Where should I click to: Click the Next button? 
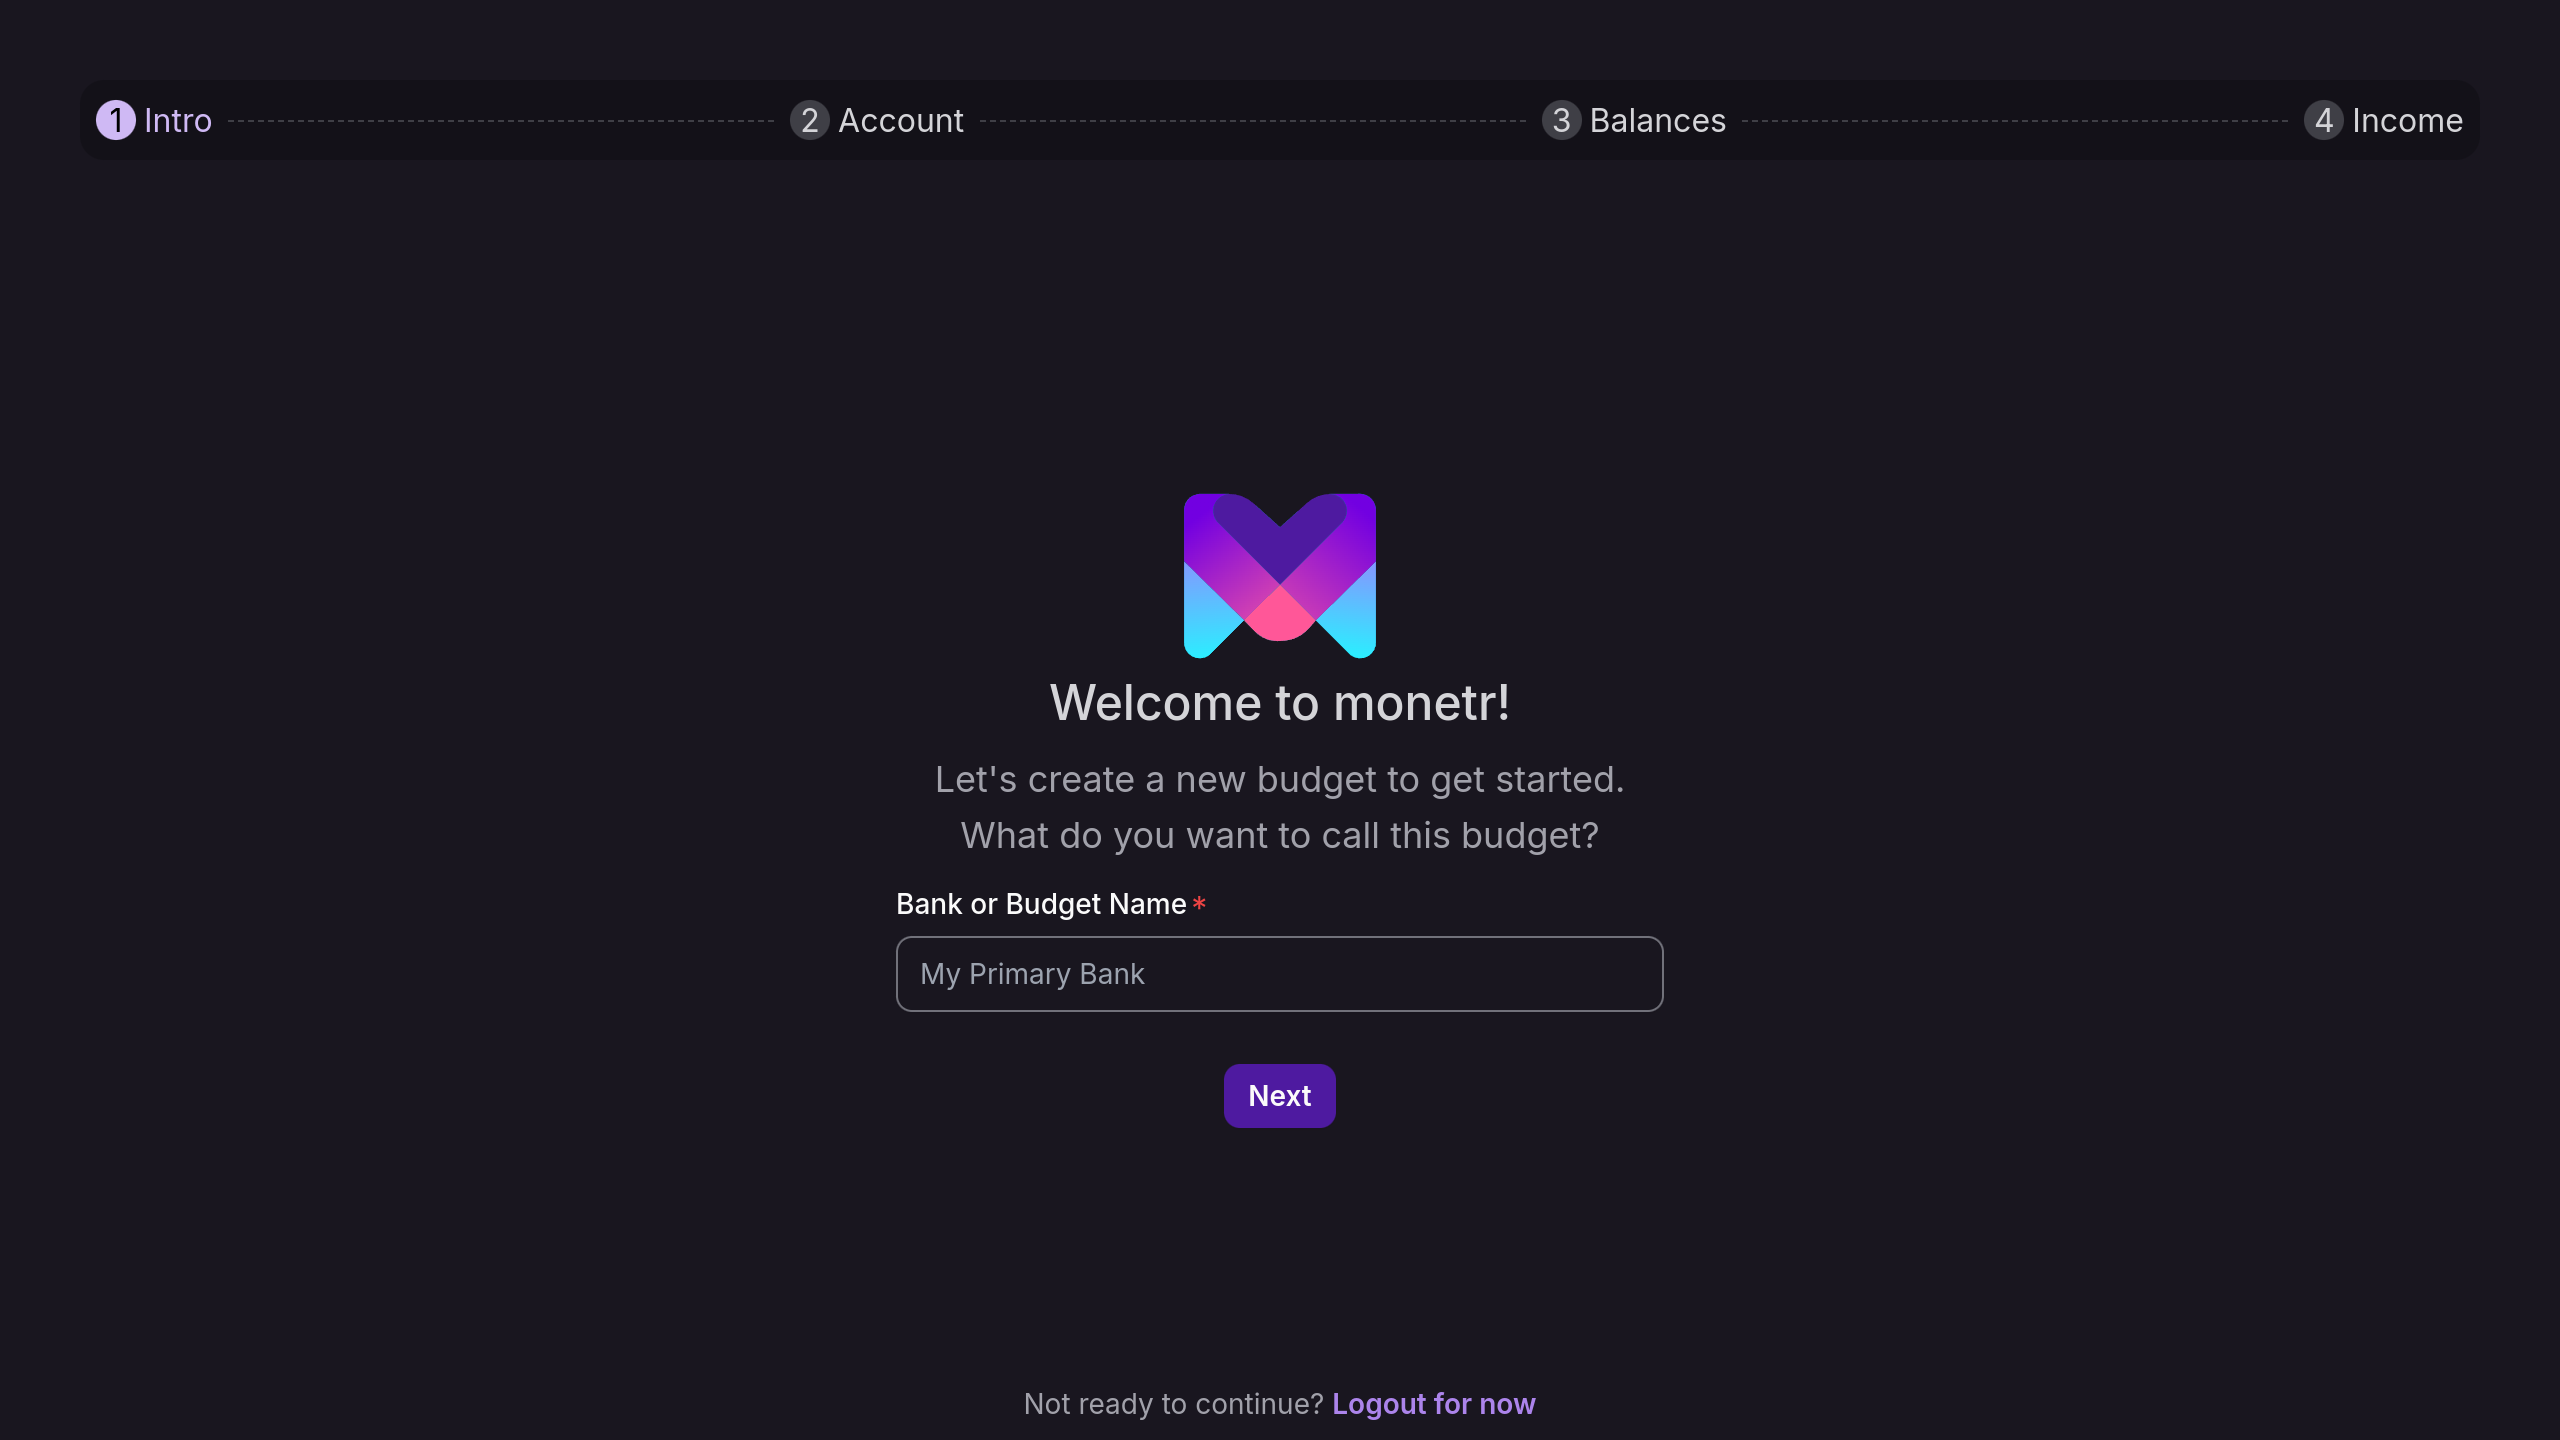(1280, 1096)
